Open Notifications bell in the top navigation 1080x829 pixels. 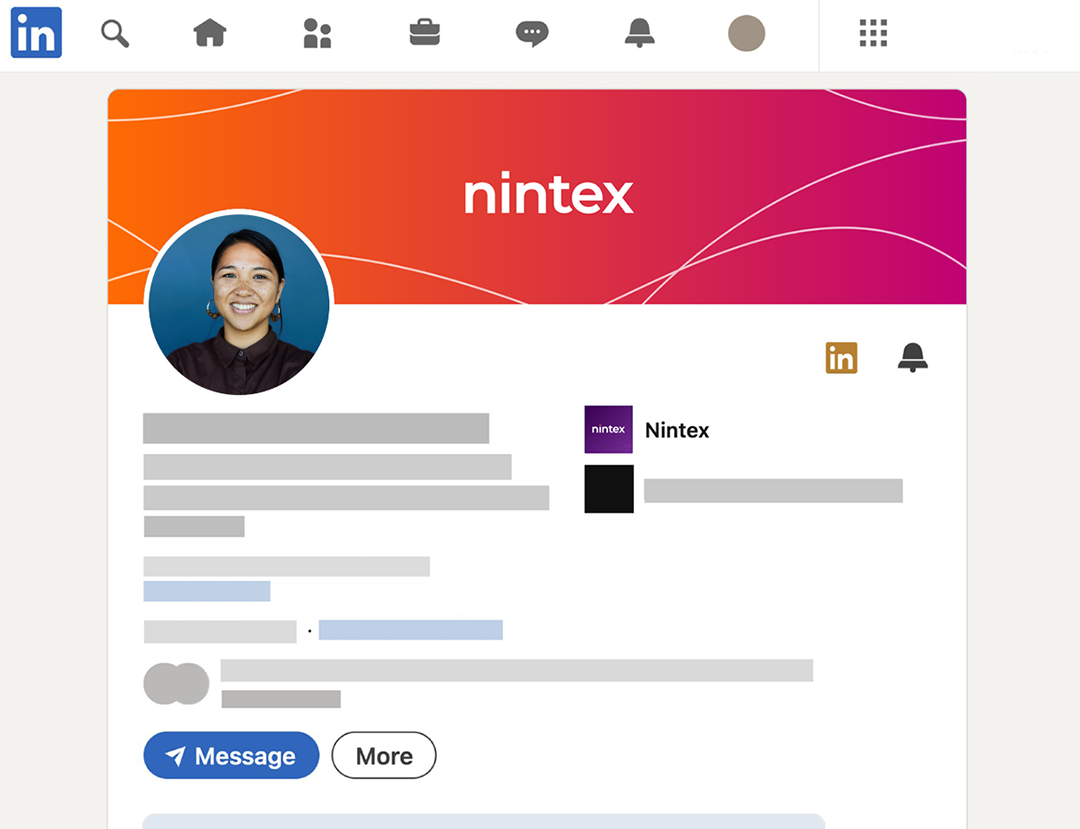click(x=639, y=33)
